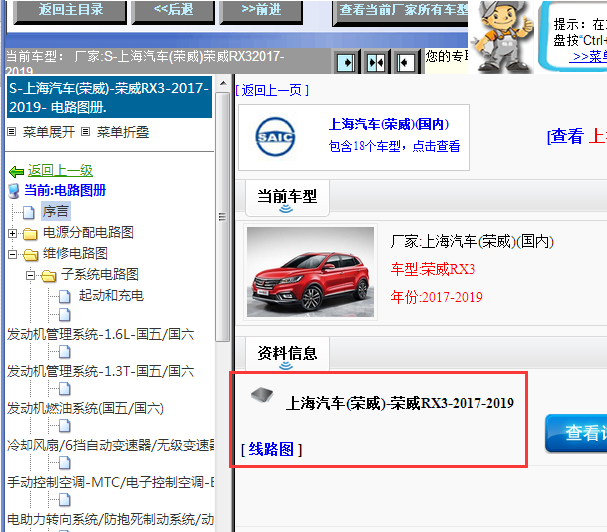
Task: Click the SAIC logo
Action: [x=275, y=137]
